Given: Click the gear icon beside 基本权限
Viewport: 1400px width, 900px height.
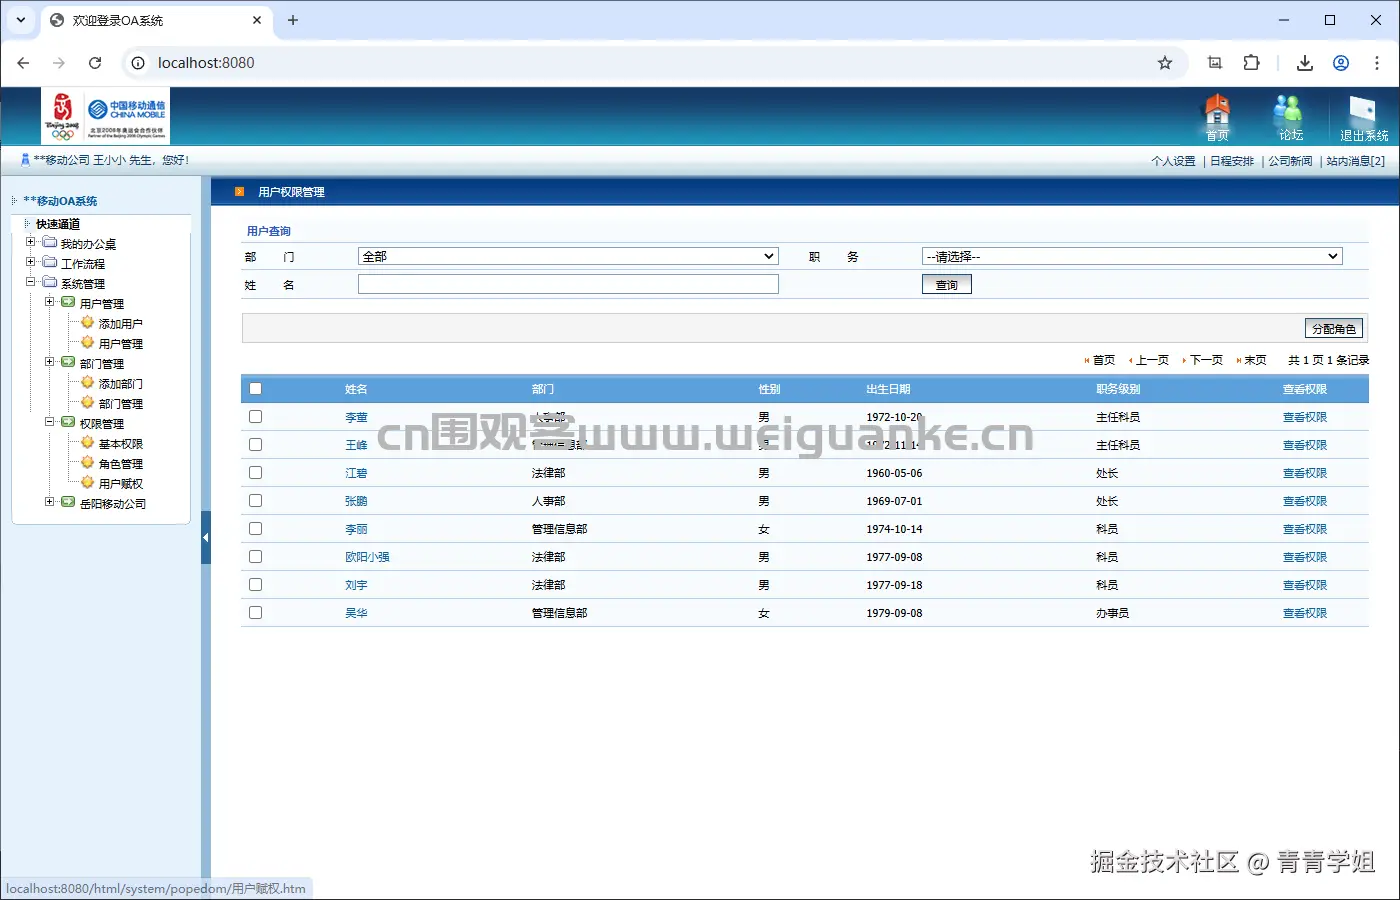Looking at the screenshot, I should [x=88, y=443].
